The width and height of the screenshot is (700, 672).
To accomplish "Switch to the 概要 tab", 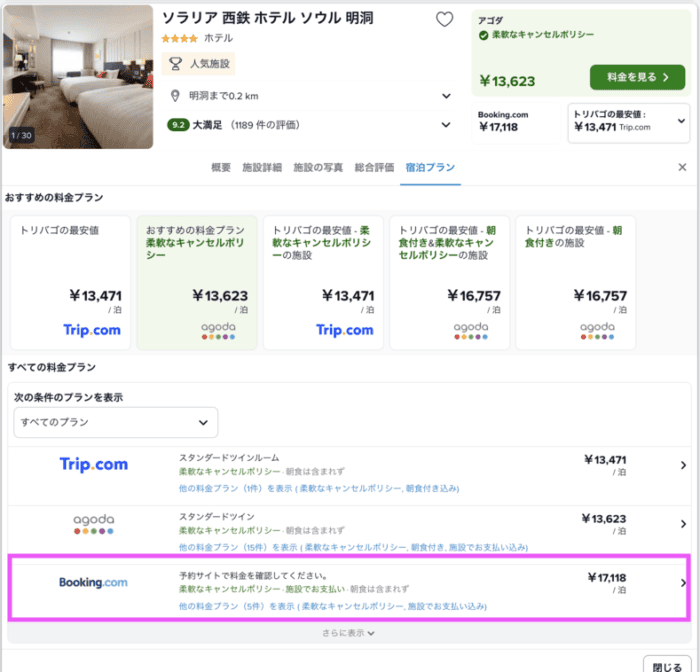I will click(x=221, y=167).
